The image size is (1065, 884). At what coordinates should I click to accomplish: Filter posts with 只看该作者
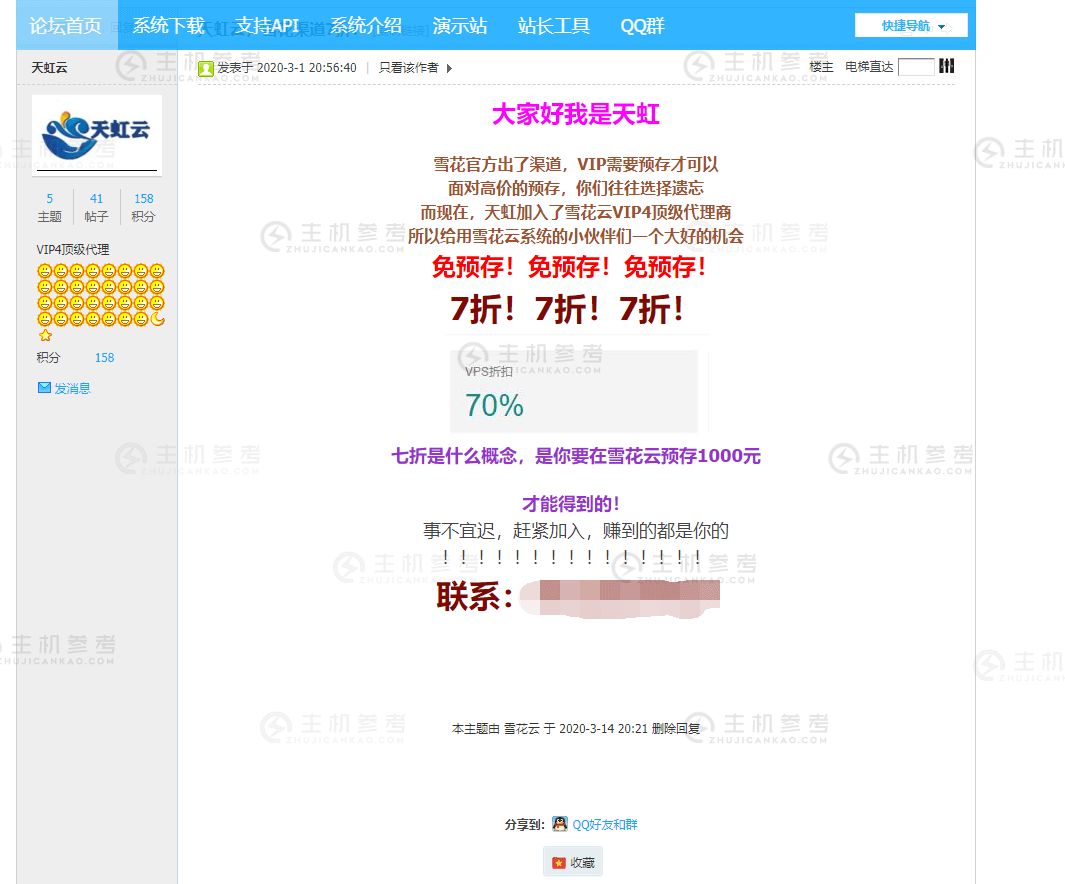(408, 68)
